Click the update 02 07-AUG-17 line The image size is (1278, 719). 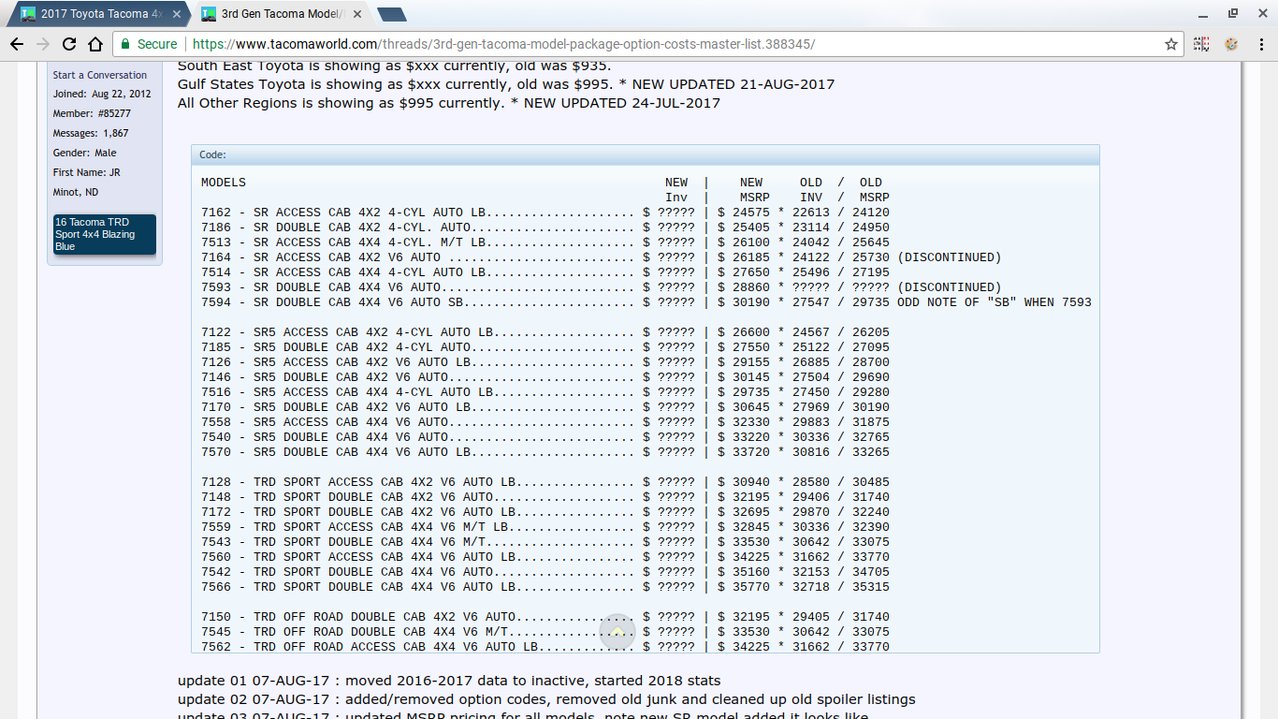click(546, 700)
